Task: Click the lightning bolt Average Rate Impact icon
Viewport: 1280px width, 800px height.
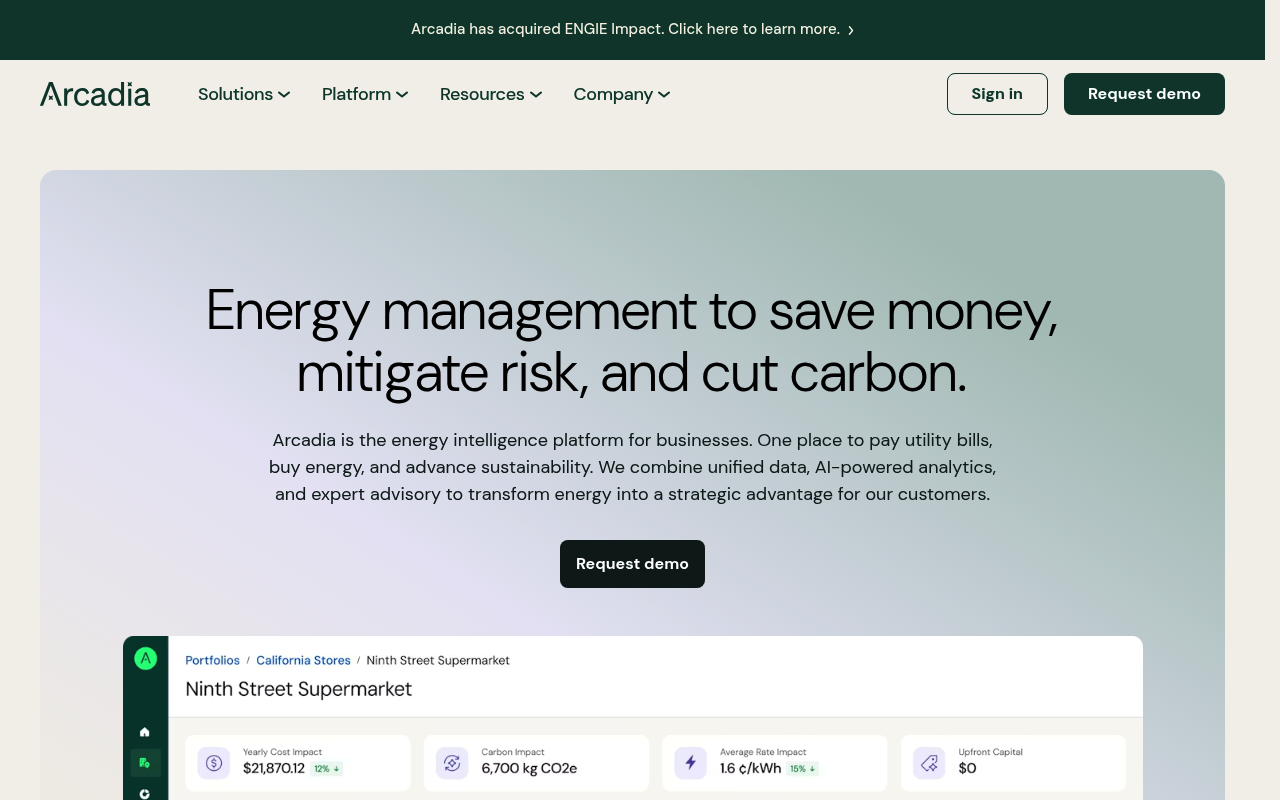Action: [x=690, y=764]
